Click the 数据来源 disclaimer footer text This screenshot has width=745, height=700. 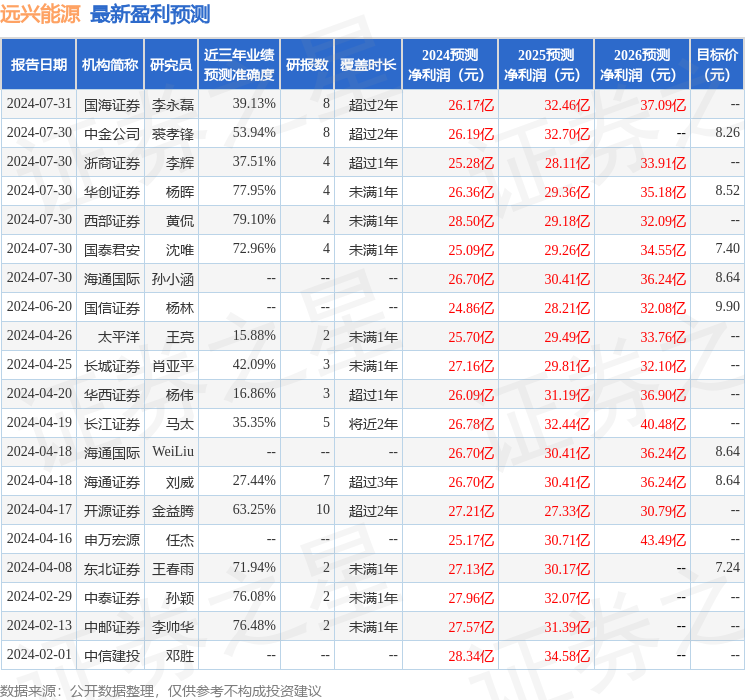(x=161, y=690)
